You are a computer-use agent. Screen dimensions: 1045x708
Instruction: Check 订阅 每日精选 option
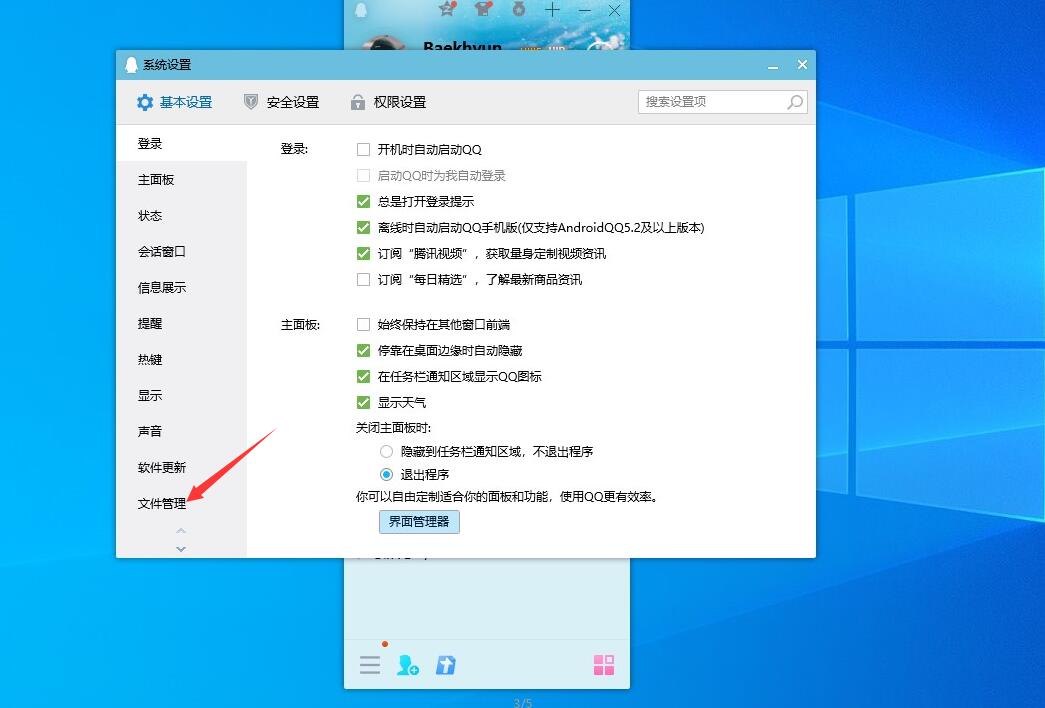pyautogui.click(x=363, y=279)
